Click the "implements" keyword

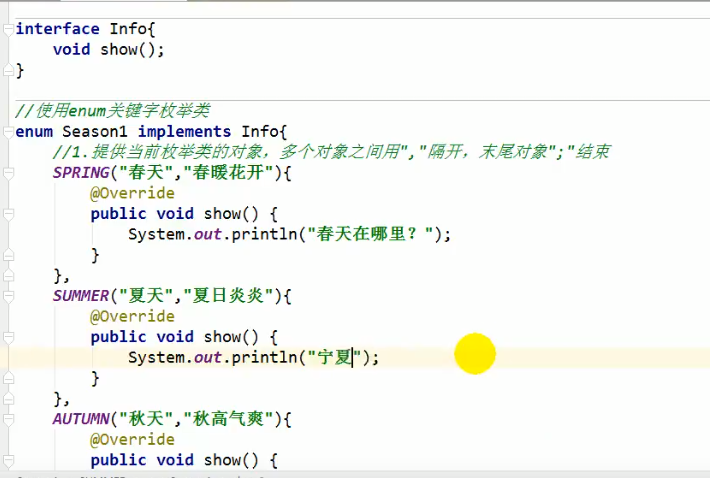click(184, 132)
